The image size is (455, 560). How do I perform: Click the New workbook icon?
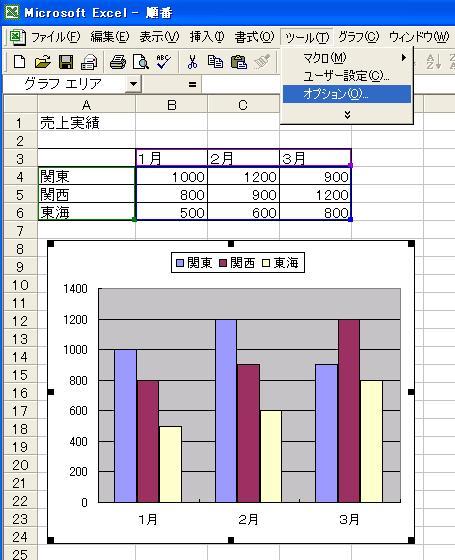click(x=19, y=62)
